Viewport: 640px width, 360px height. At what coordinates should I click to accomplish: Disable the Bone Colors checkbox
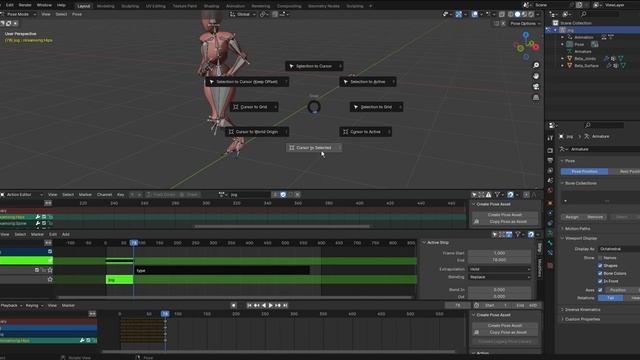coord(600,273)
